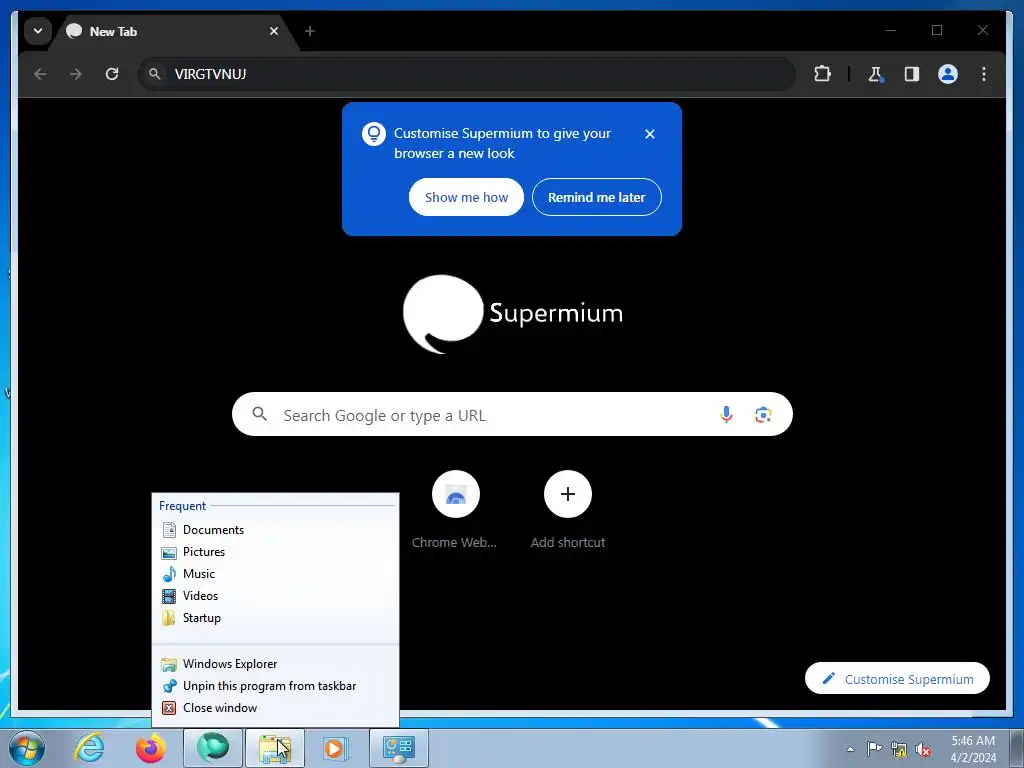Screen dimensions: 1024x768
Task: Click the Customise Supermium button
Action: click(897, 679)
